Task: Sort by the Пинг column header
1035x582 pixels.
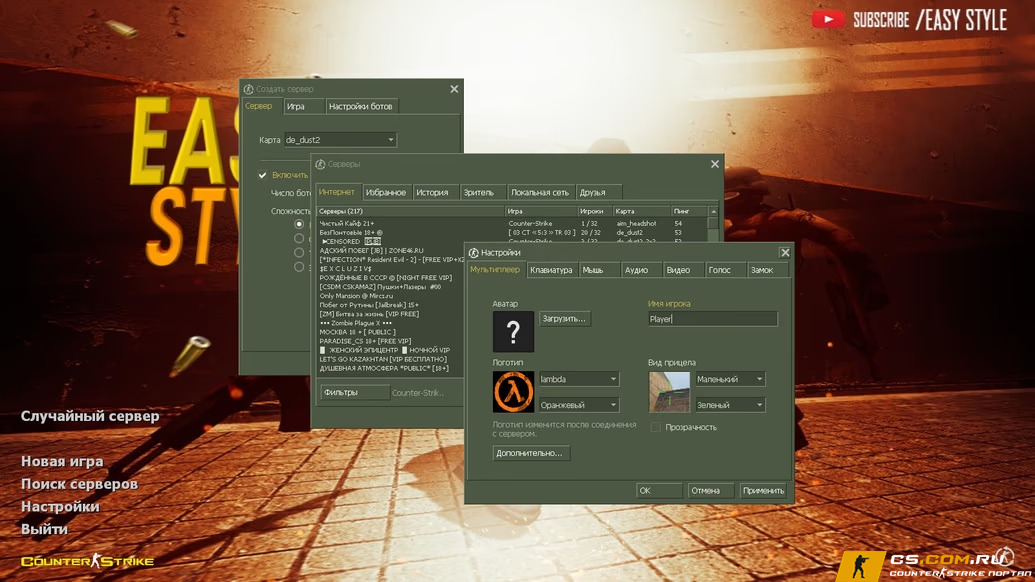Action: [689, 211]
